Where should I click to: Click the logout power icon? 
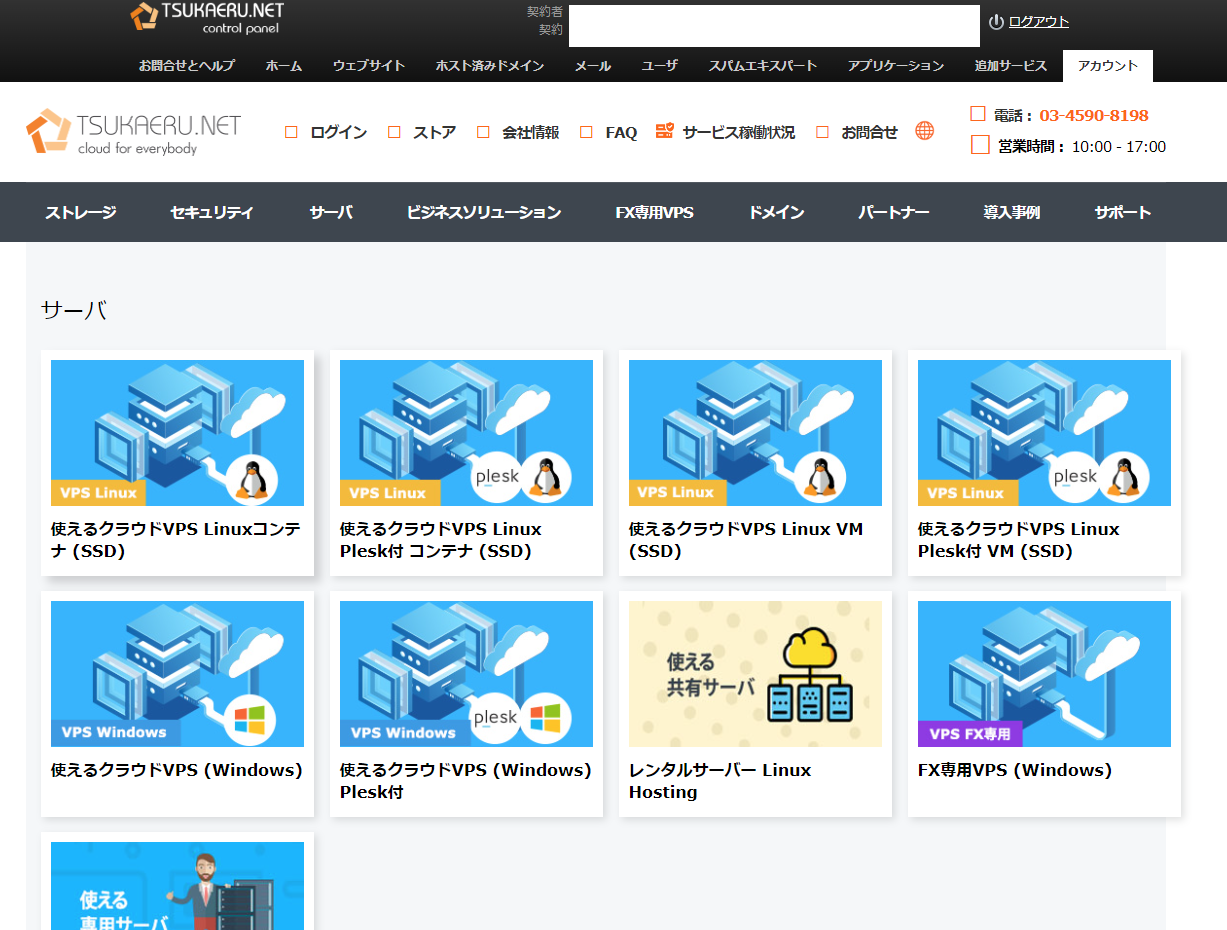tap(996, 22)
